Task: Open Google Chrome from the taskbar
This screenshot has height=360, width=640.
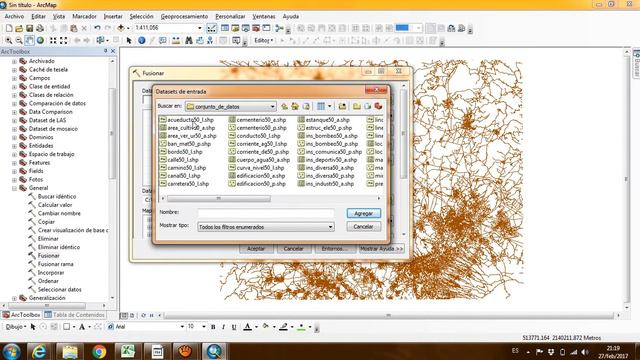Action: 99,351
